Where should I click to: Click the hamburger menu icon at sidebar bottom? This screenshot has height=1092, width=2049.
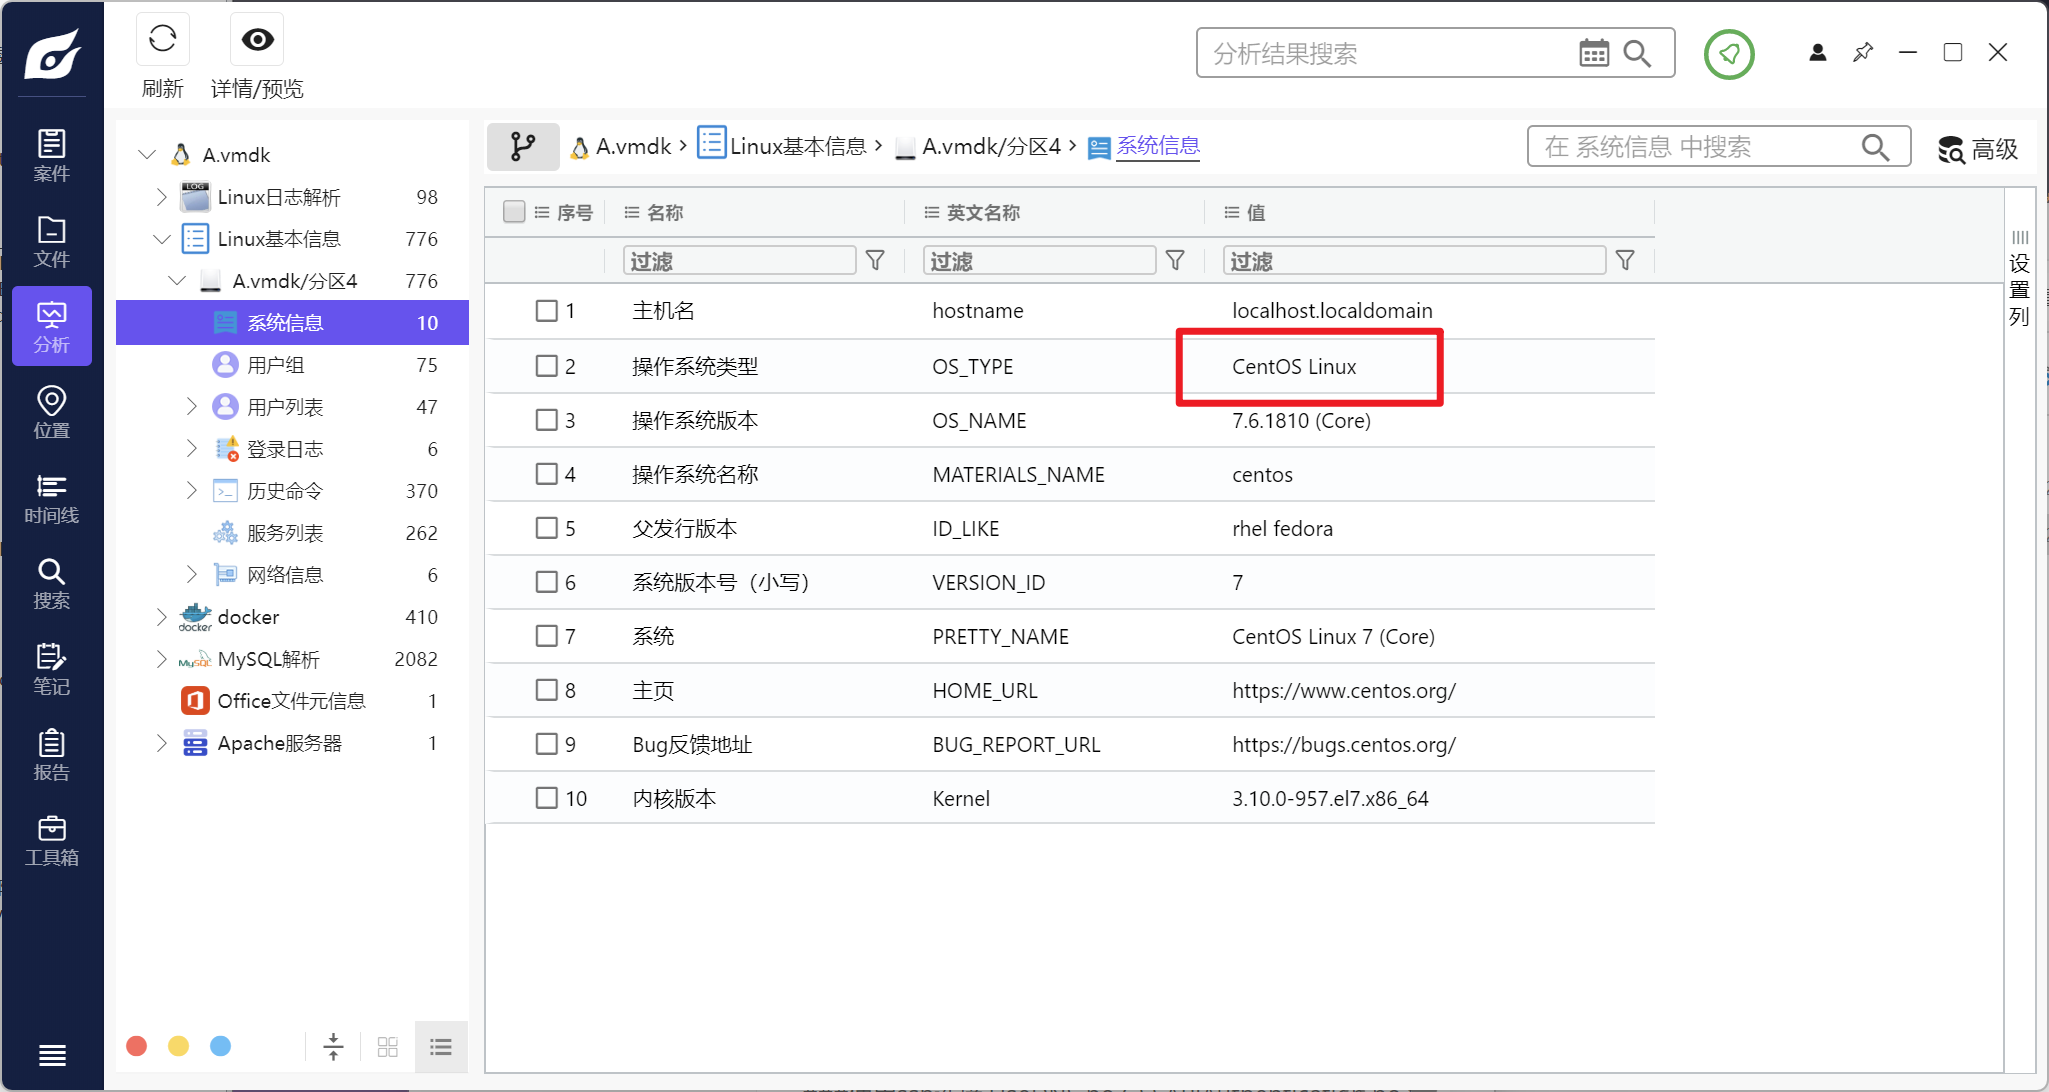pyautogui.click(x=52, y=1055)
